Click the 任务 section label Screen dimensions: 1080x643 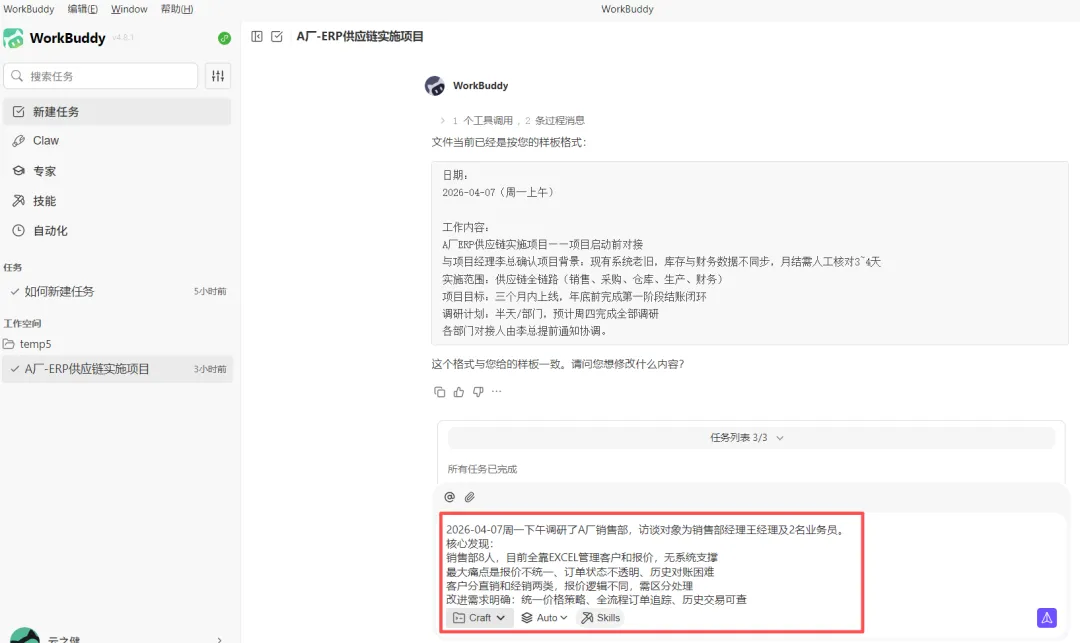[x=12, y=267]
